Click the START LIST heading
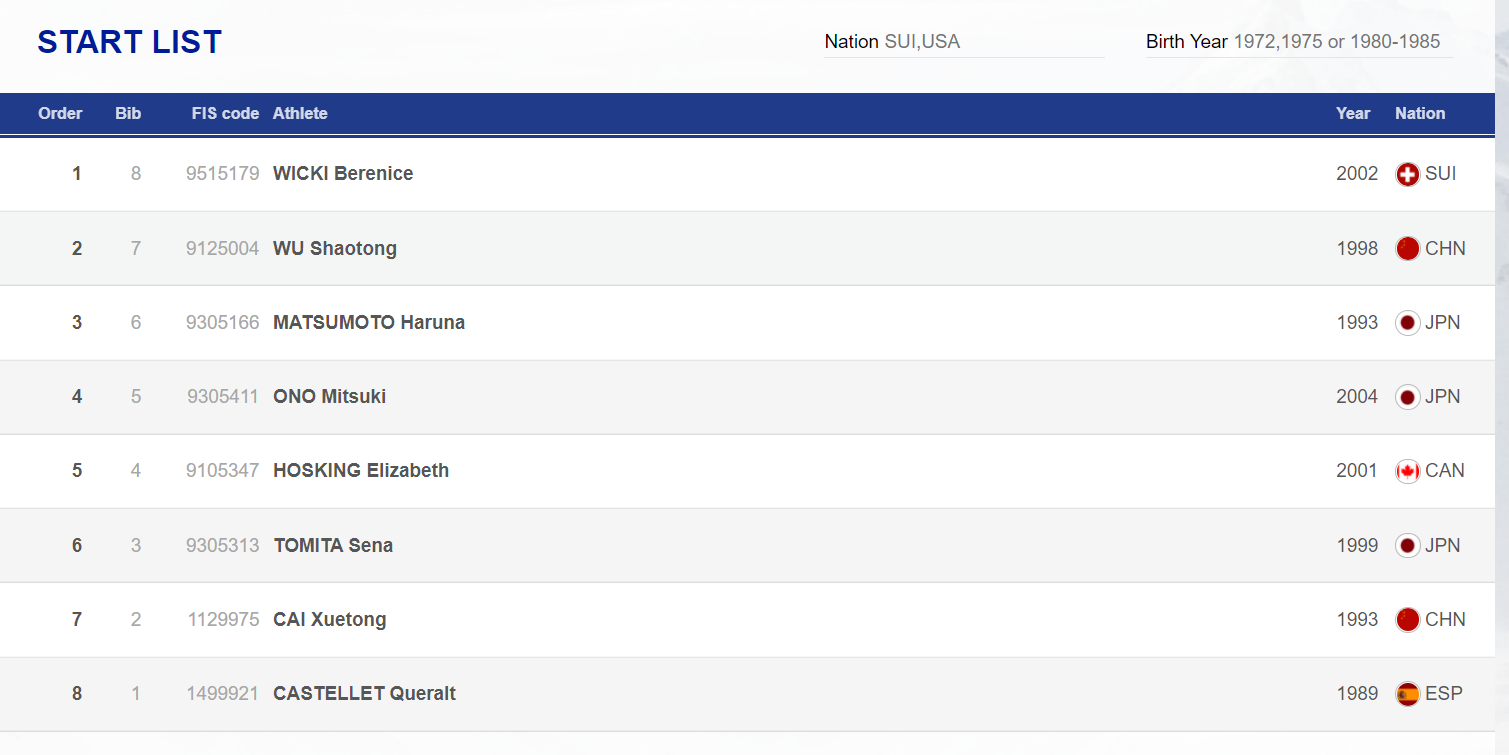 point(129,42)
